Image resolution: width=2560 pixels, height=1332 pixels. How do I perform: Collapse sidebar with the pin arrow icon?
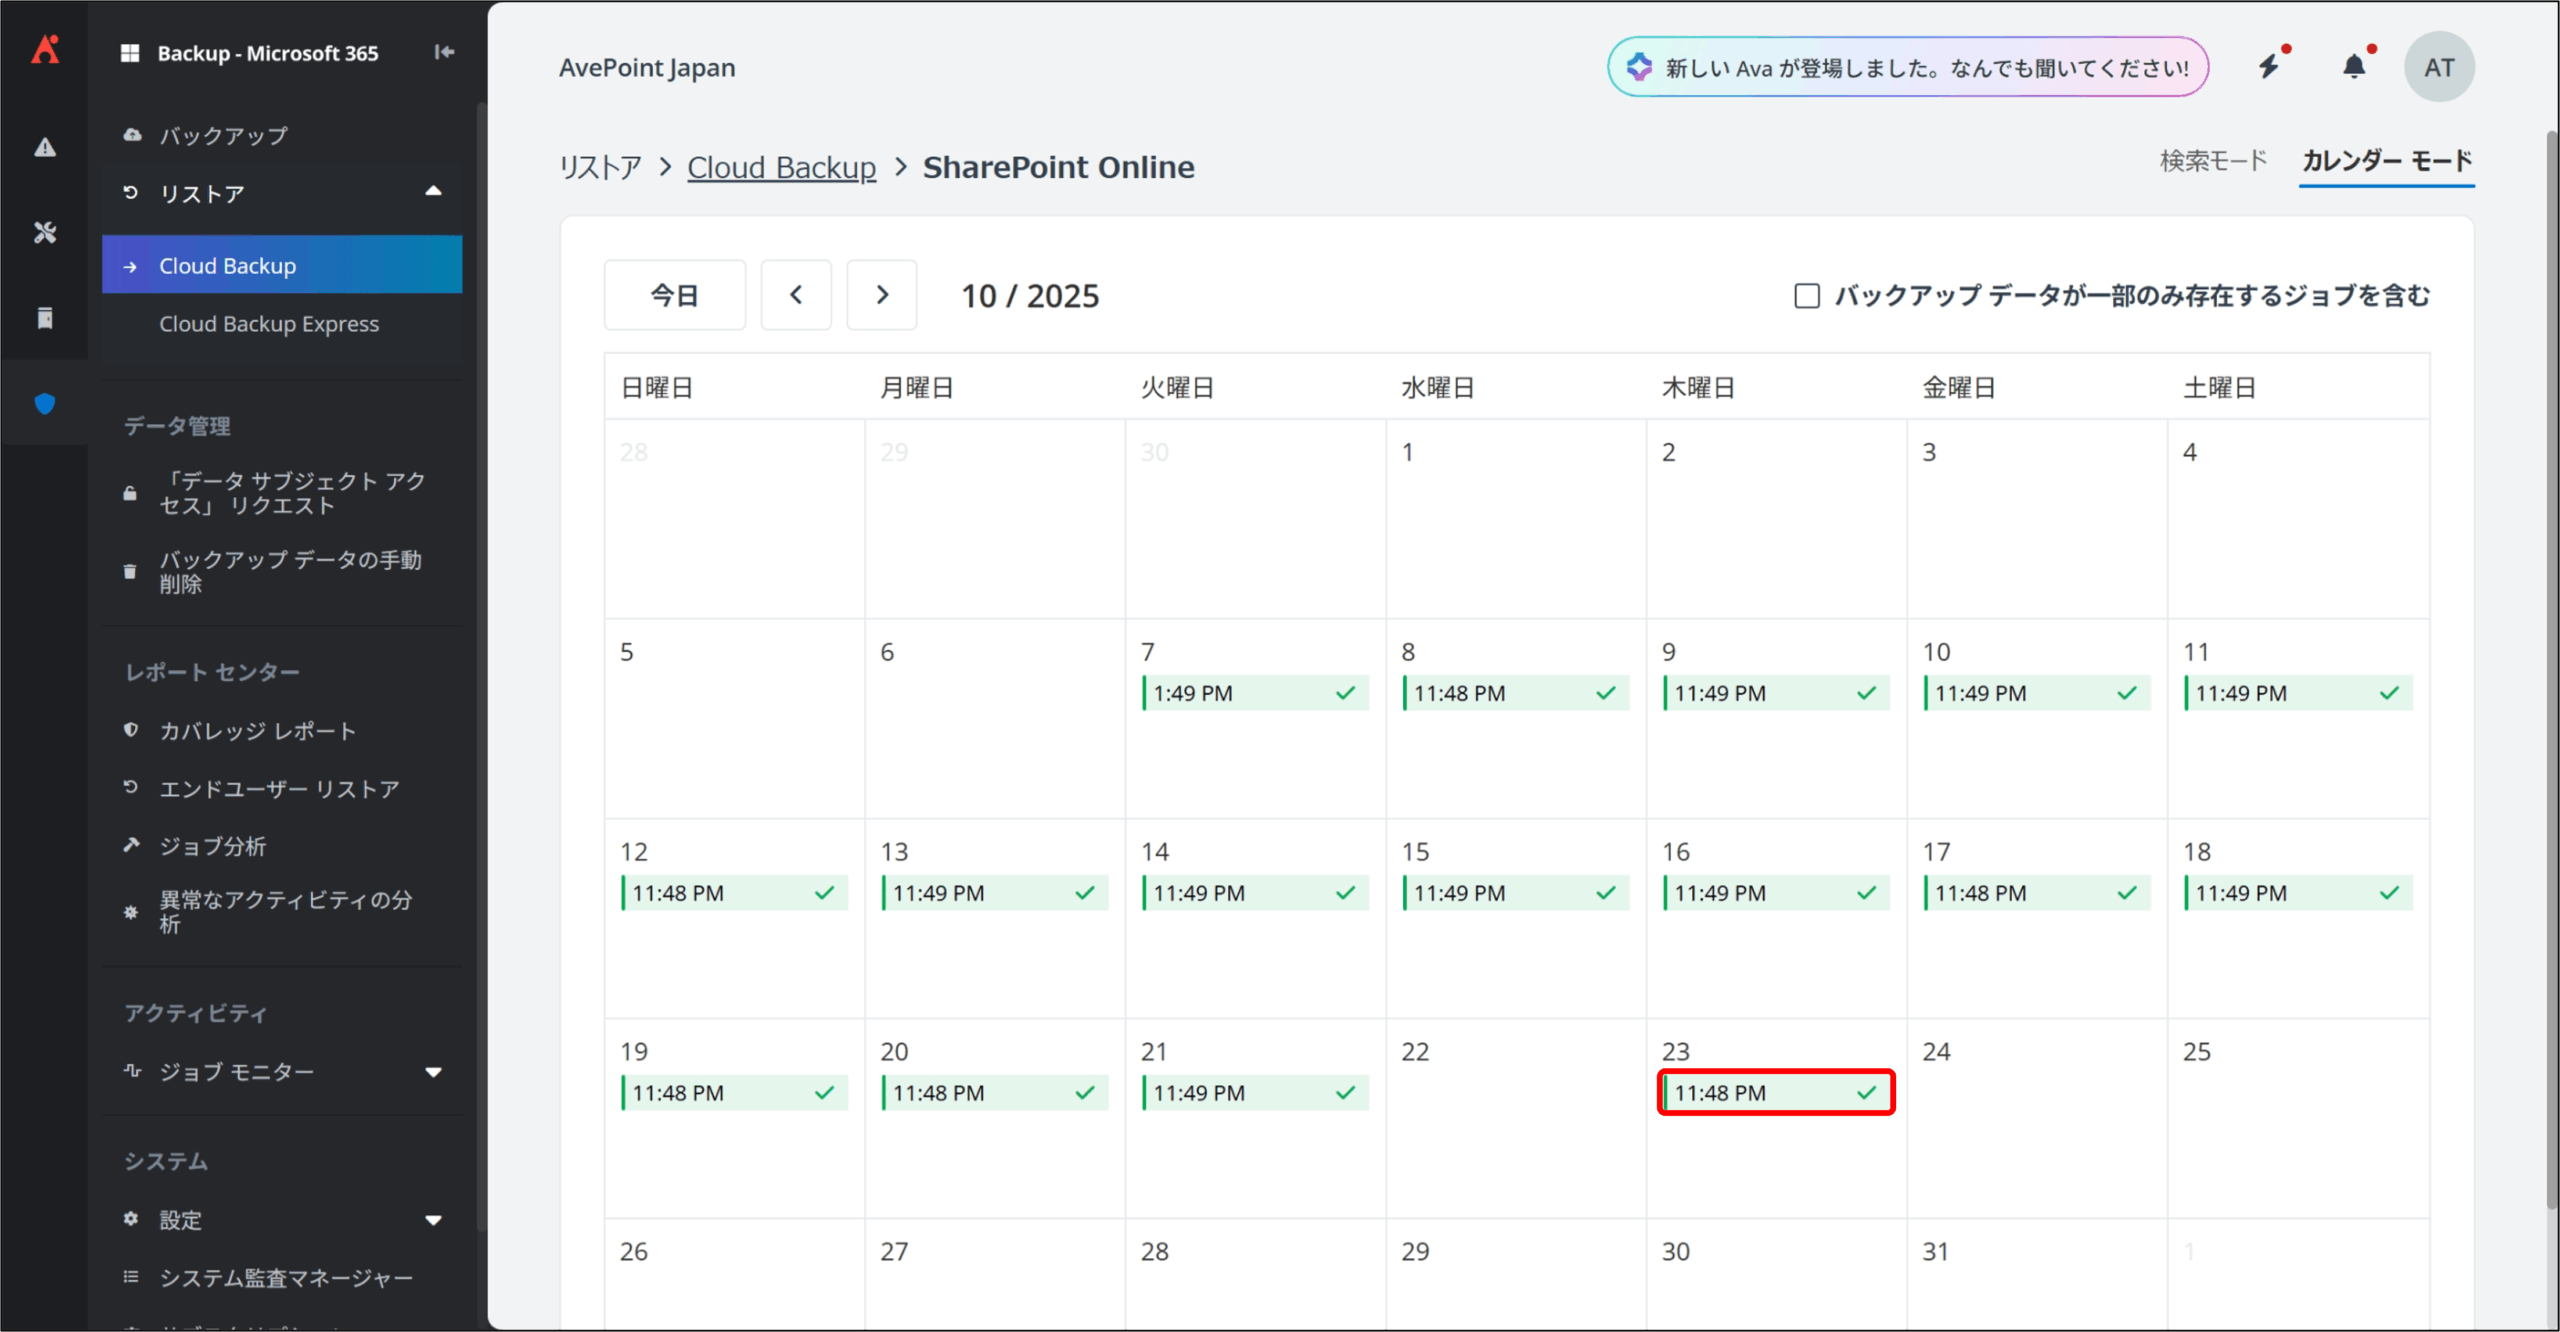coord(444,52)
